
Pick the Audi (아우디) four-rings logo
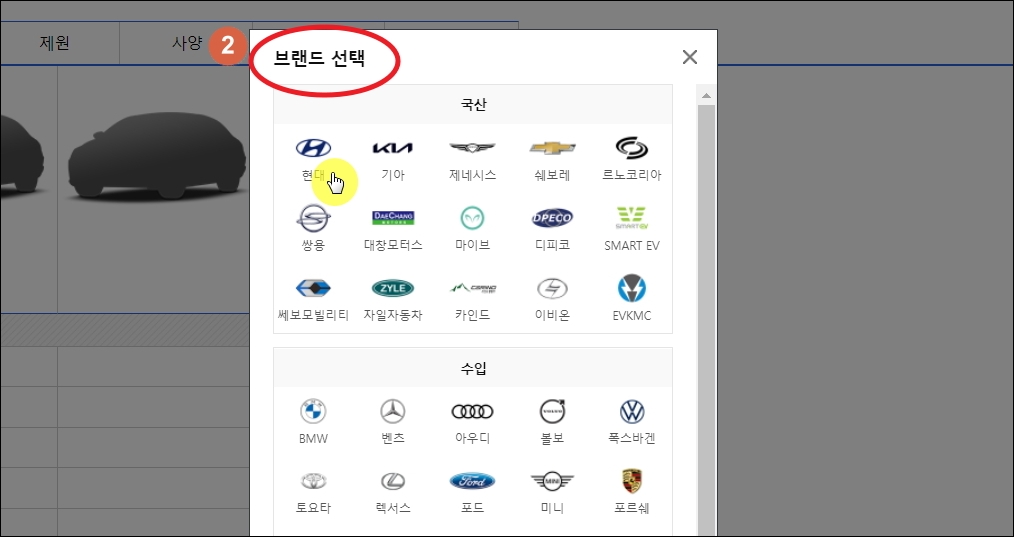pyautogui.click(x=472, y=411)
